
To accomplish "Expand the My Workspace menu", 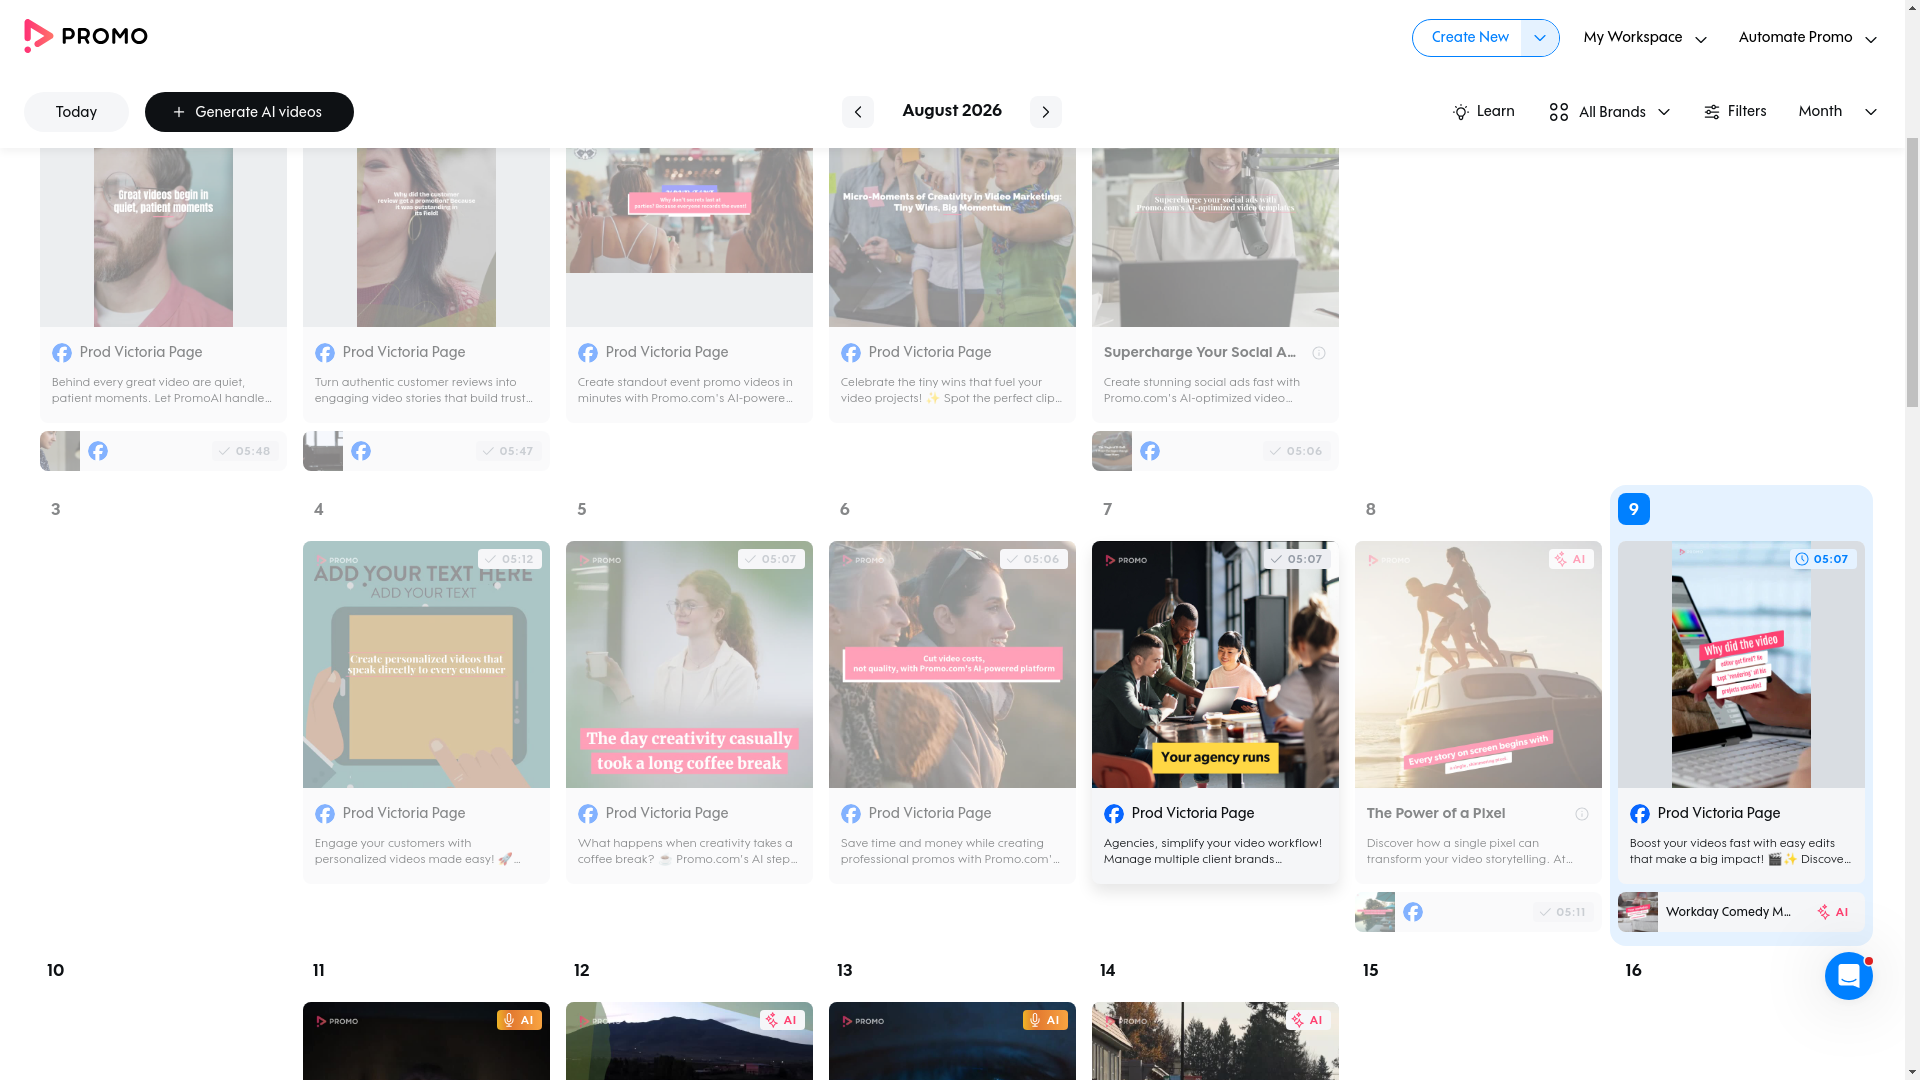I will [x=1645, y=38].
